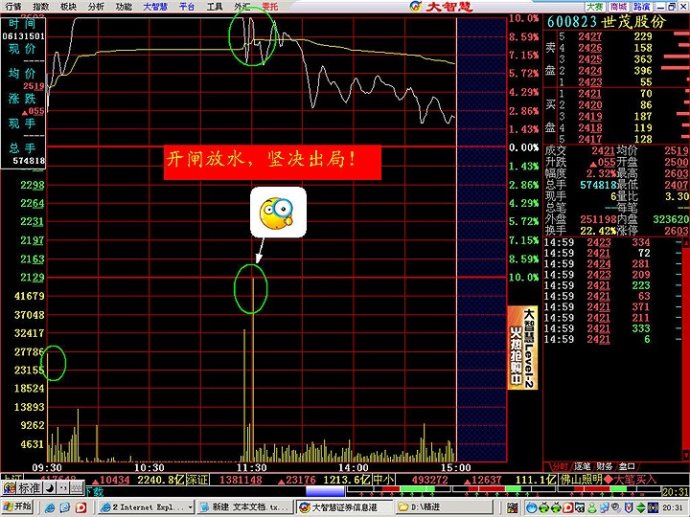Click stock title 600823 世茂股份
Image resolution: width=690 pixels, height=517 pixels.
607,22
